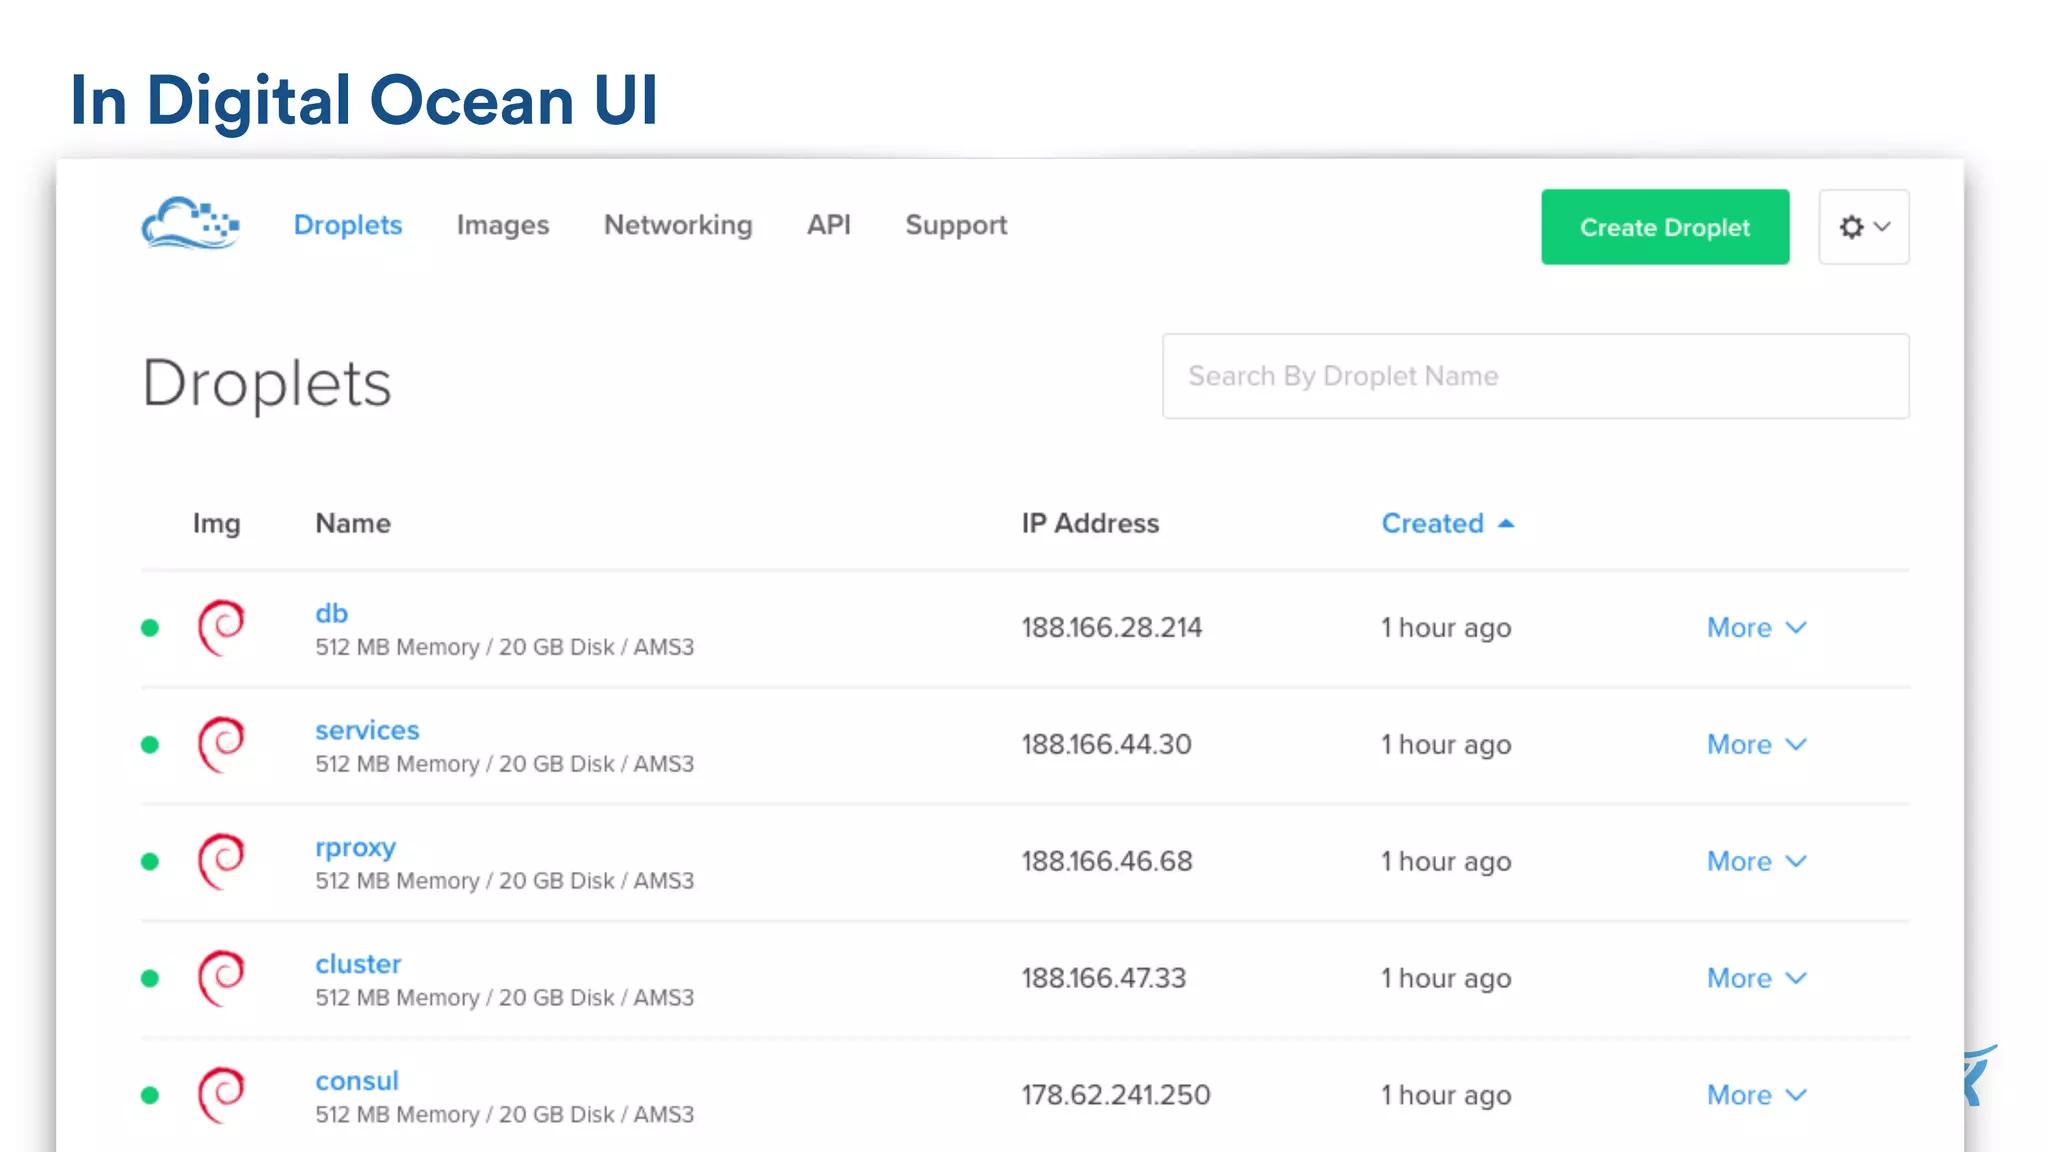Open the Support tab
Image resolution: width=2048 pixels, height=1152 pixels.
click(x=956, y=226)
